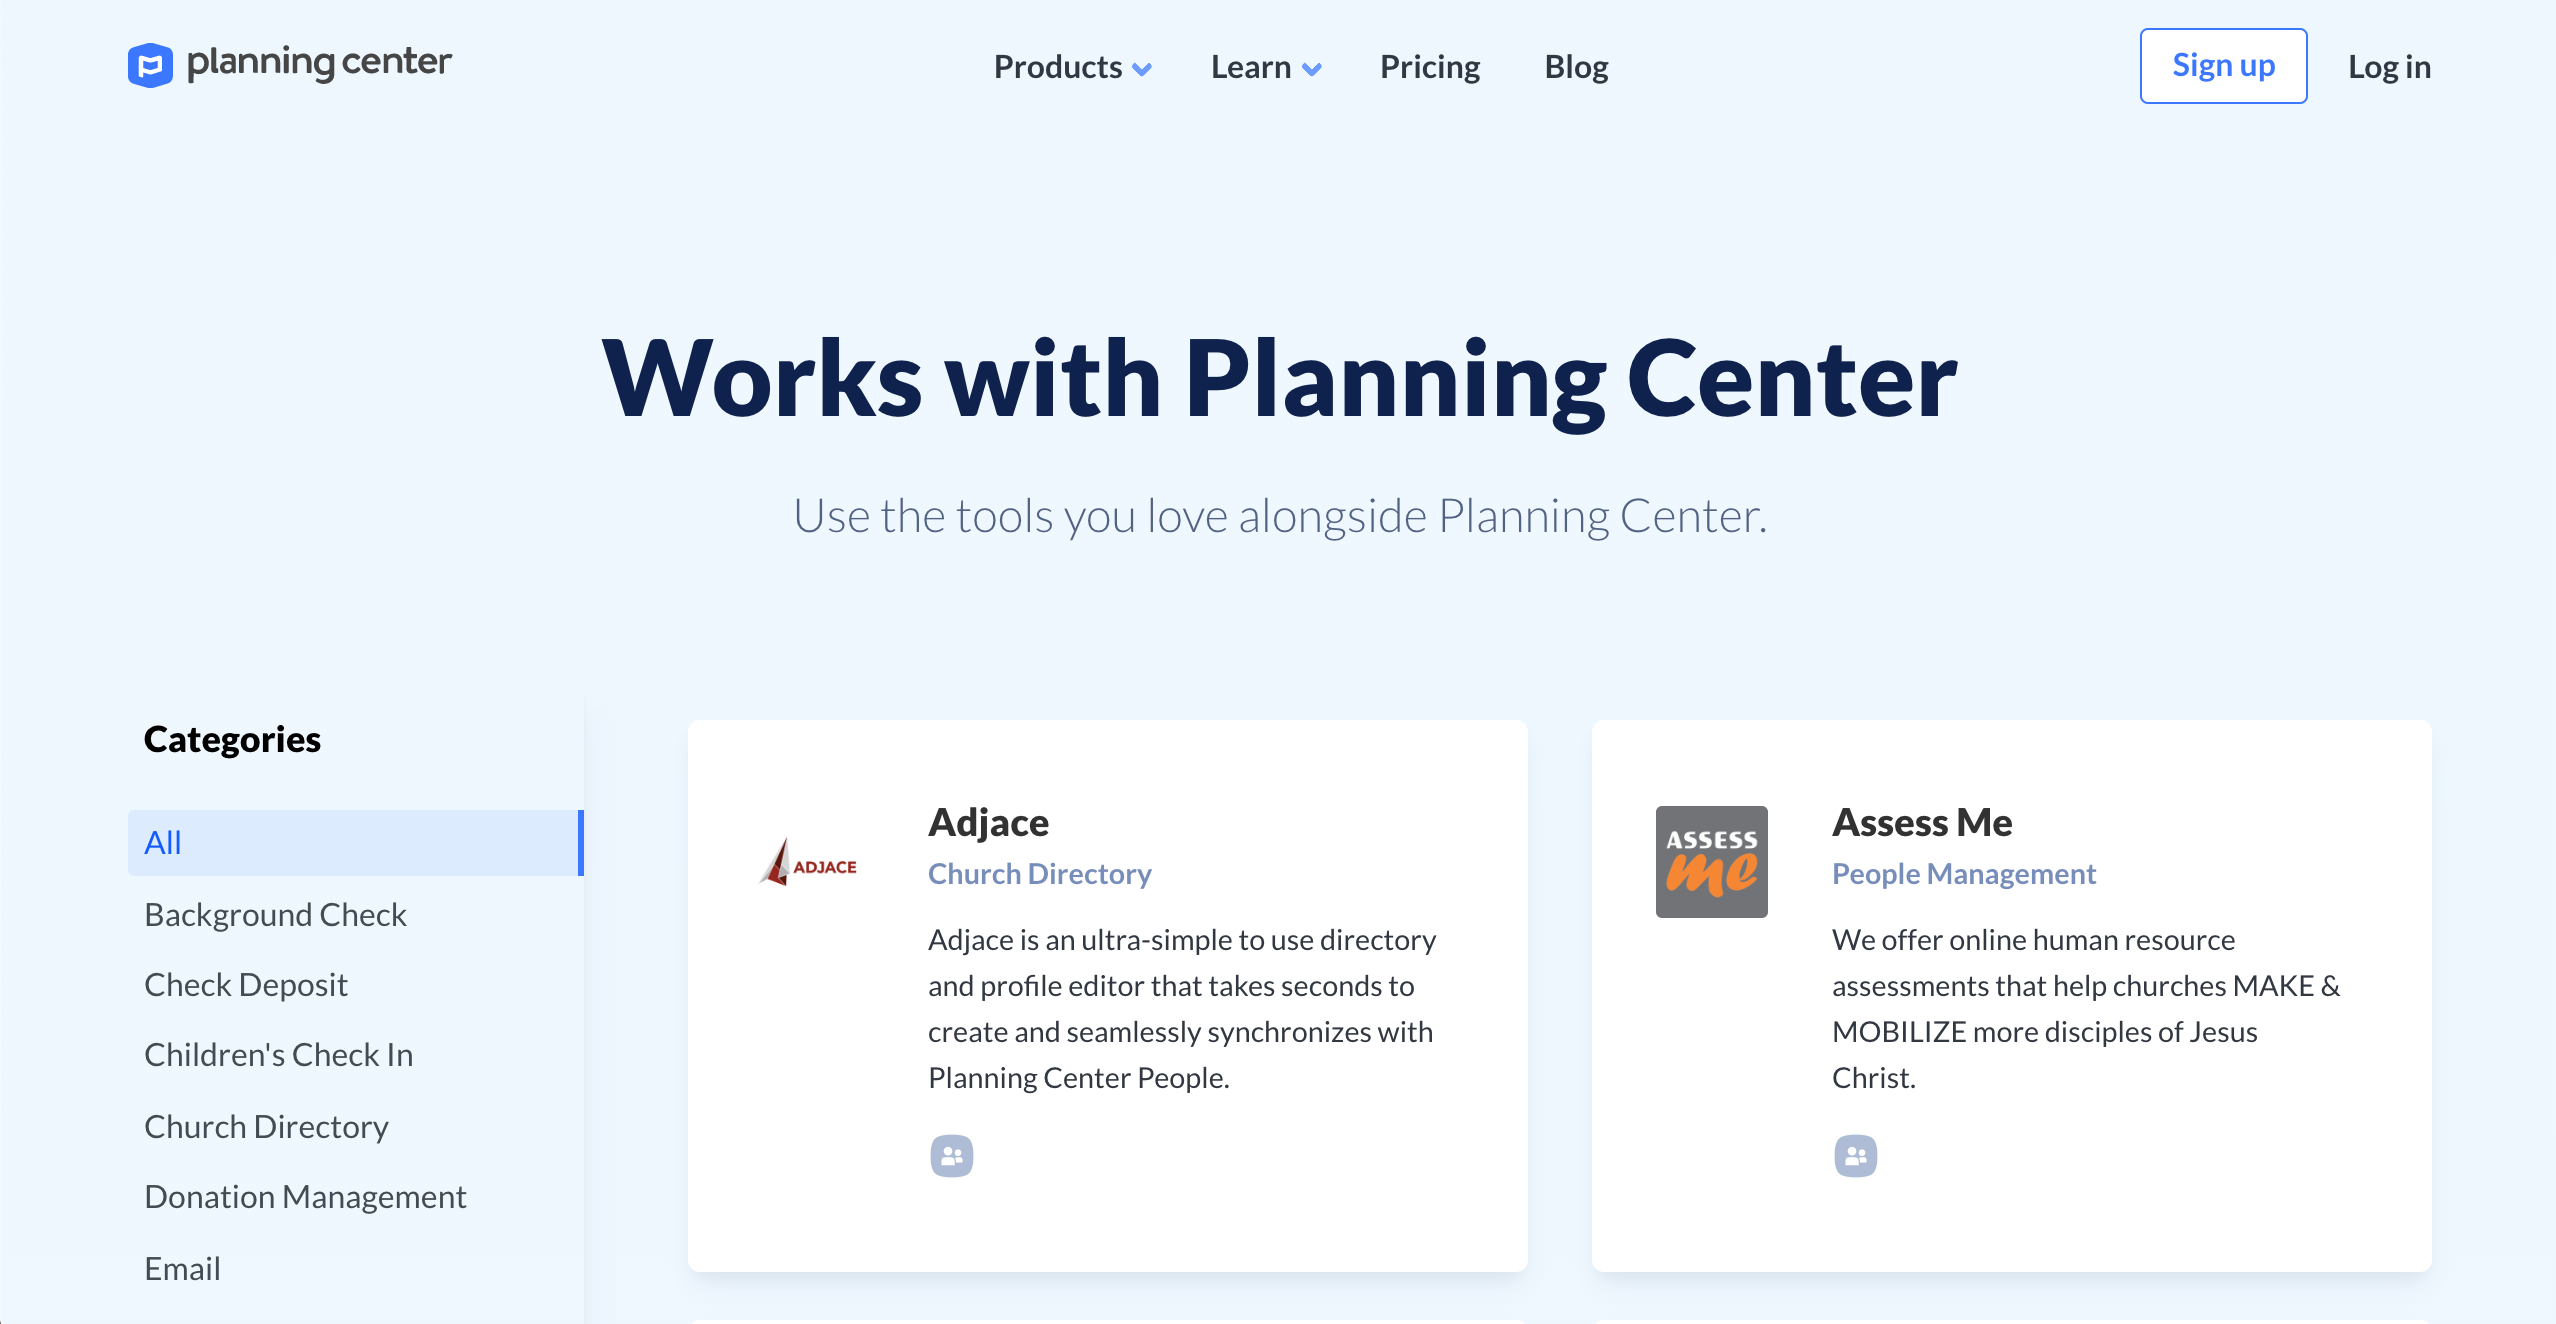Click the Assess Me logo image
Image resolution: width=2556 pixels, height=1324 pixels.
pyautogui.click(x=1711, y=862)
